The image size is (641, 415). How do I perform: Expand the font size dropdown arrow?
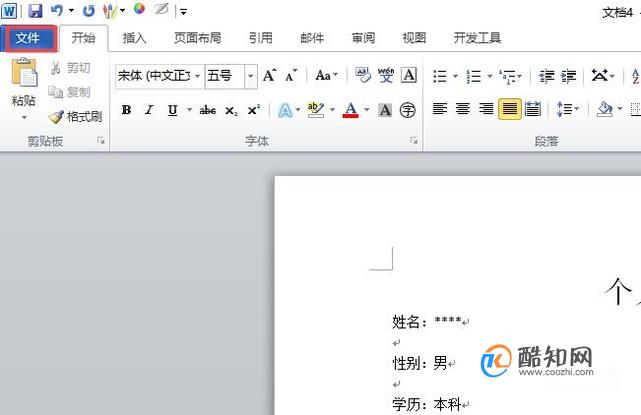coord(251,76)
